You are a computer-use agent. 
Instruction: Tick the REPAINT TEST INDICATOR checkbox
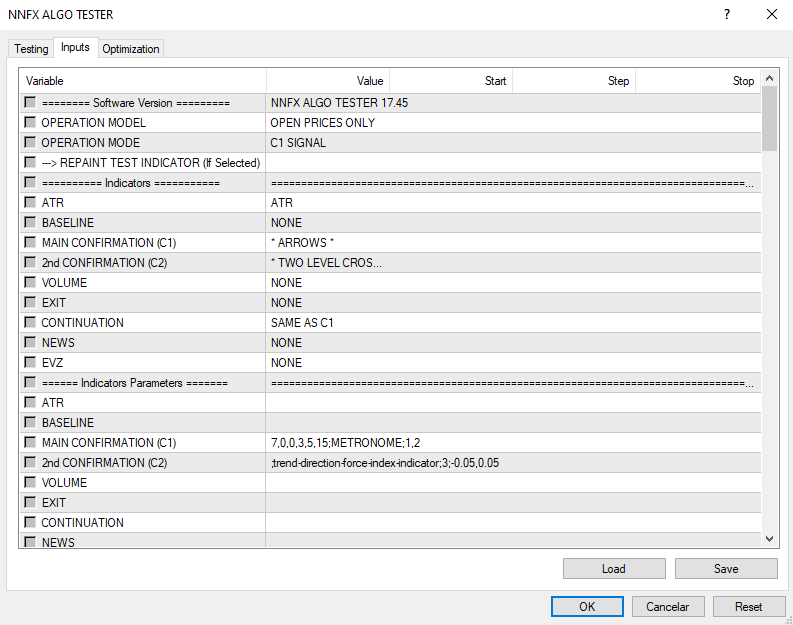(30, 162)
